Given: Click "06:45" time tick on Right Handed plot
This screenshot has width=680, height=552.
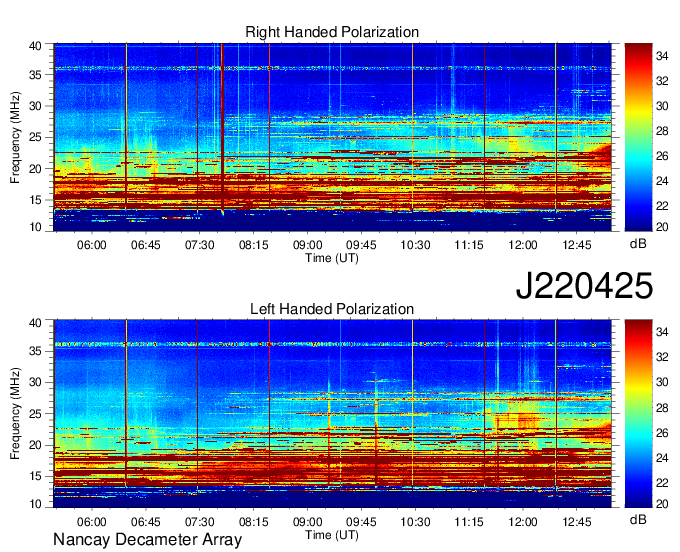Looking at the screenshot, I should (x=146, y=245).
